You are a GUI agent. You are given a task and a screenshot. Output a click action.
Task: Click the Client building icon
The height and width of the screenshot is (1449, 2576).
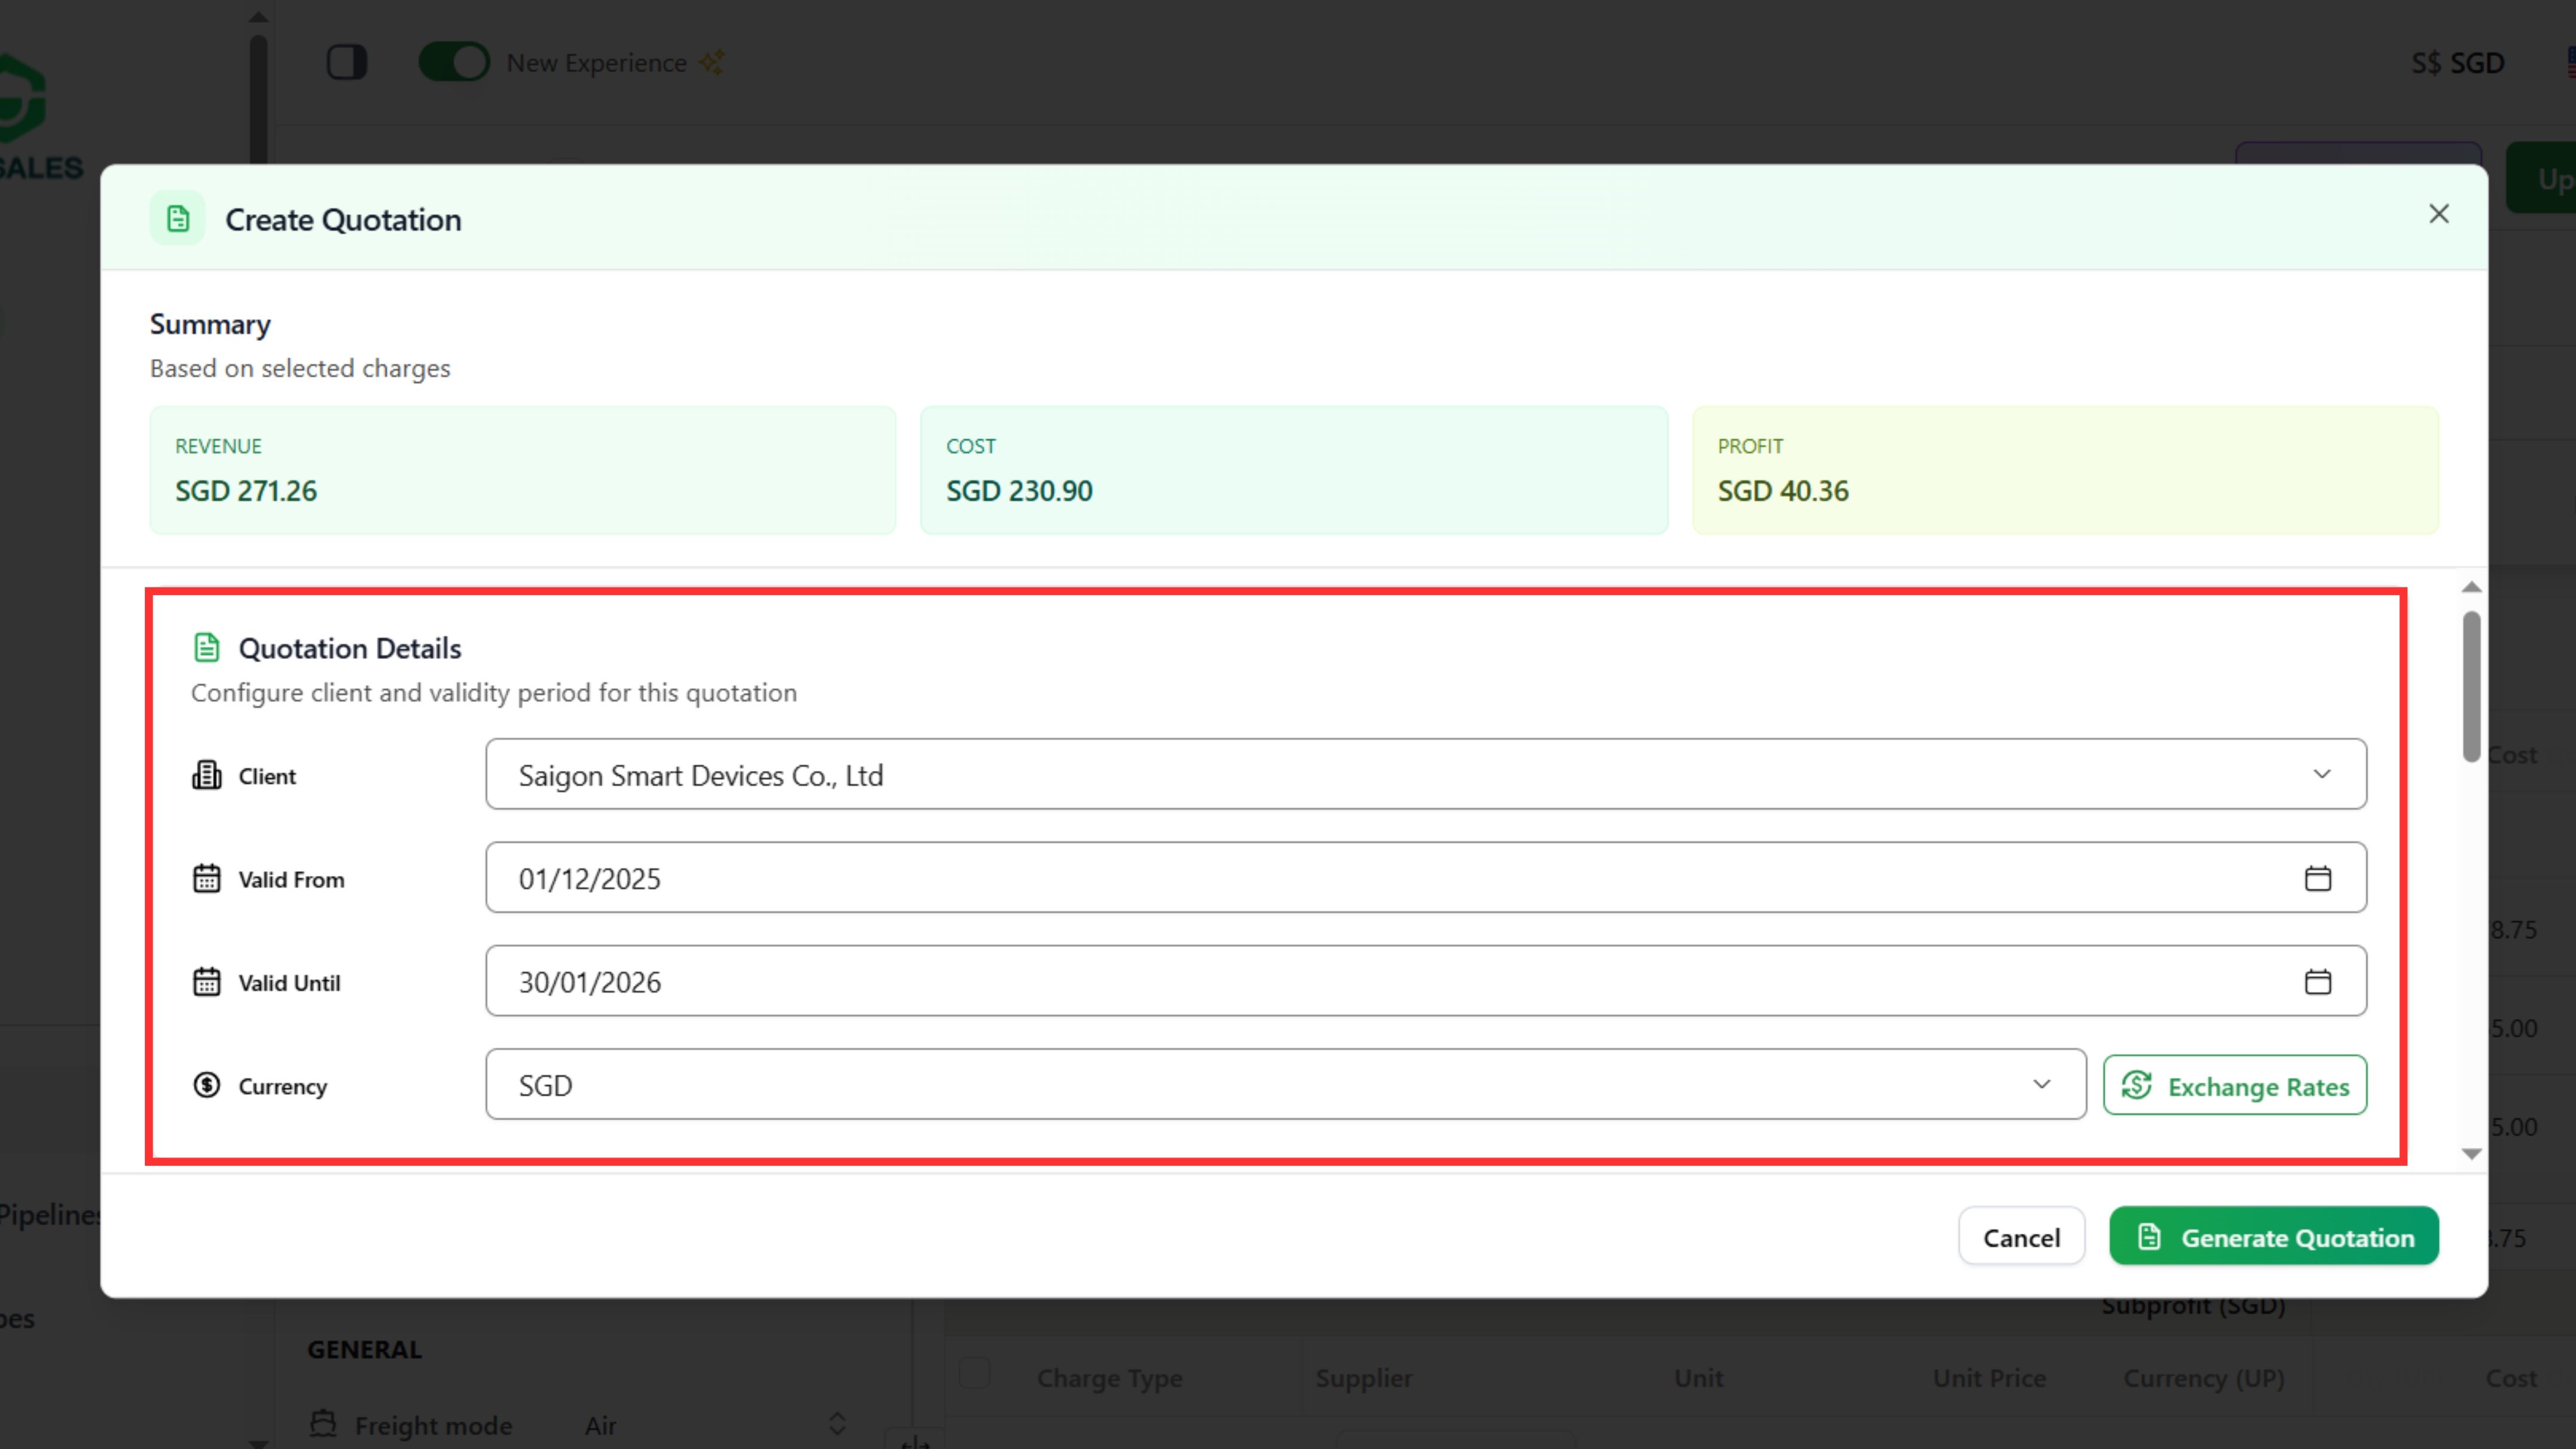[206, 776]
